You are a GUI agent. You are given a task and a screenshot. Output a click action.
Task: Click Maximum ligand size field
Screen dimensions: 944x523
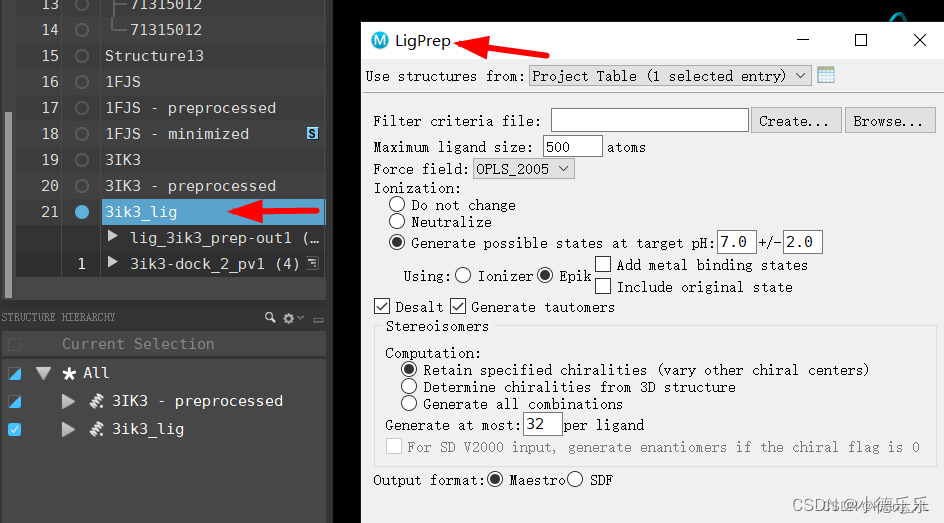pos(572,146)
